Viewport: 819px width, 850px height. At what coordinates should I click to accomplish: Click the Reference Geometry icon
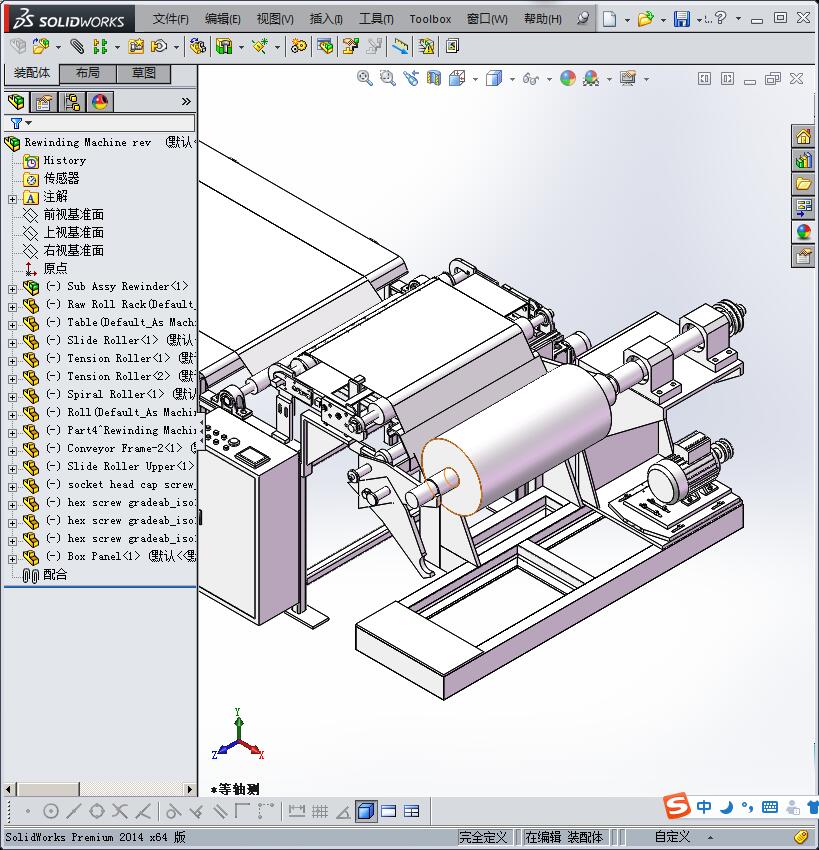click(260, 47)
